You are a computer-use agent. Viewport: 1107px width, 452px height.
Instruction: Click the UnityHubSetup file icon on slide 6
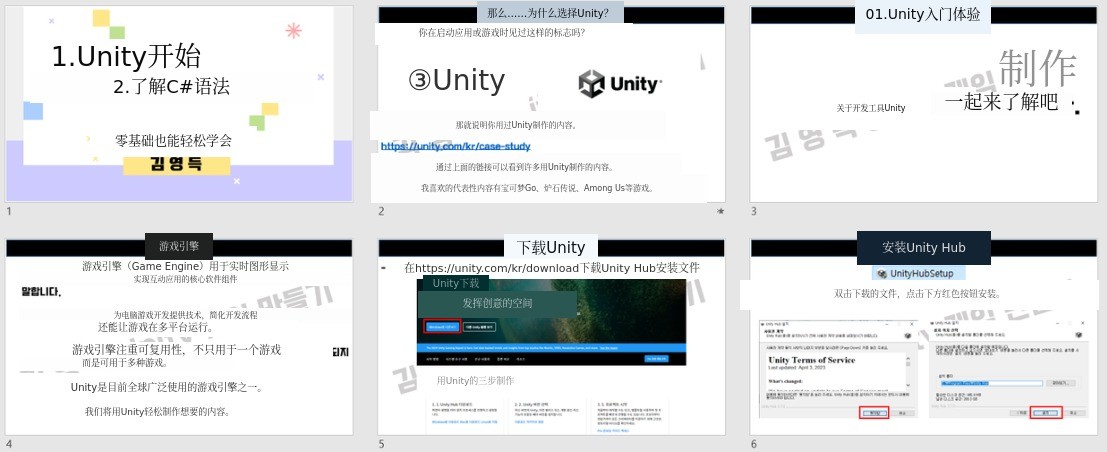click(x=882, y=274)
